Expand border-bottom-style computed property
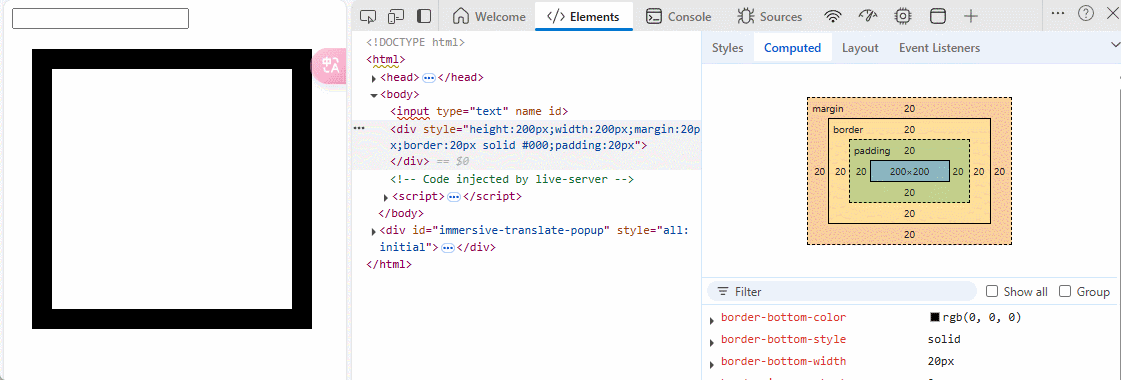The image size is (1121, 380). pos(711,343)
